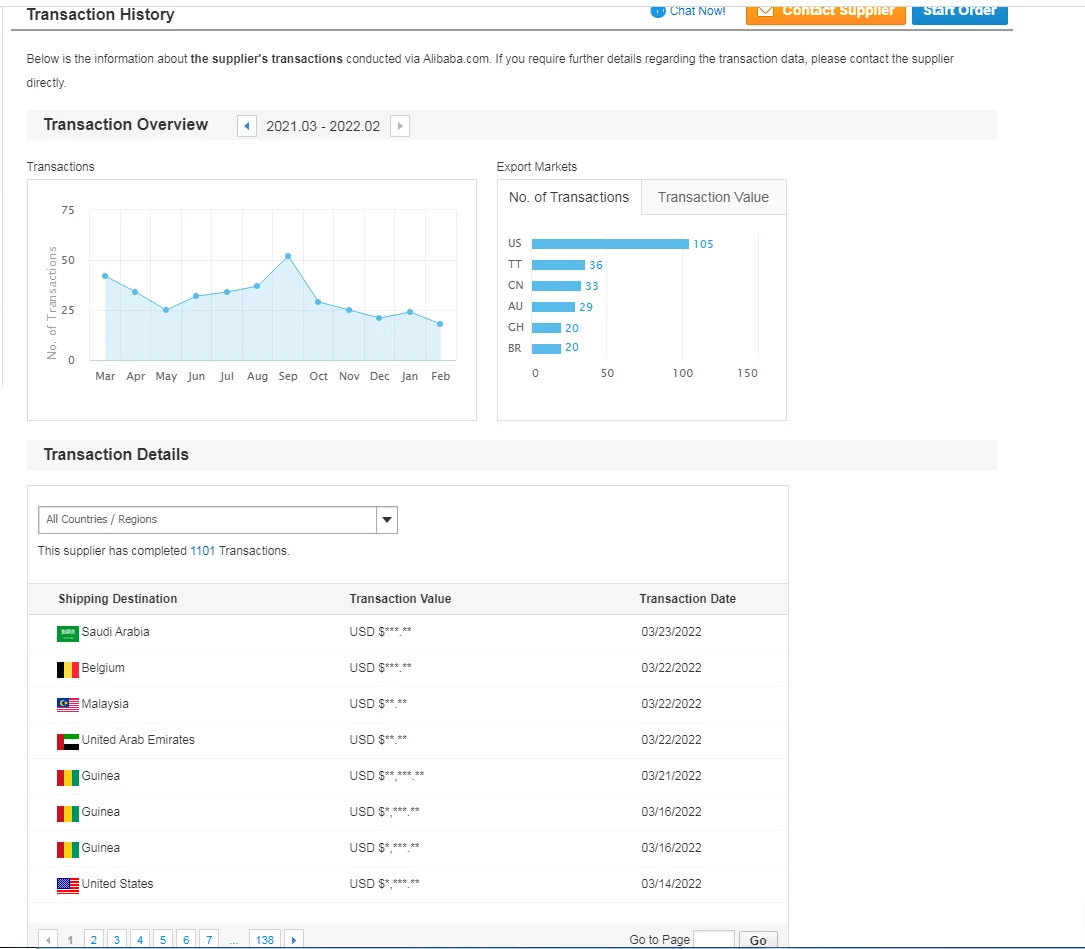Click the Sep peak point on chart
1085x949 pixels.
pos(288,256)
